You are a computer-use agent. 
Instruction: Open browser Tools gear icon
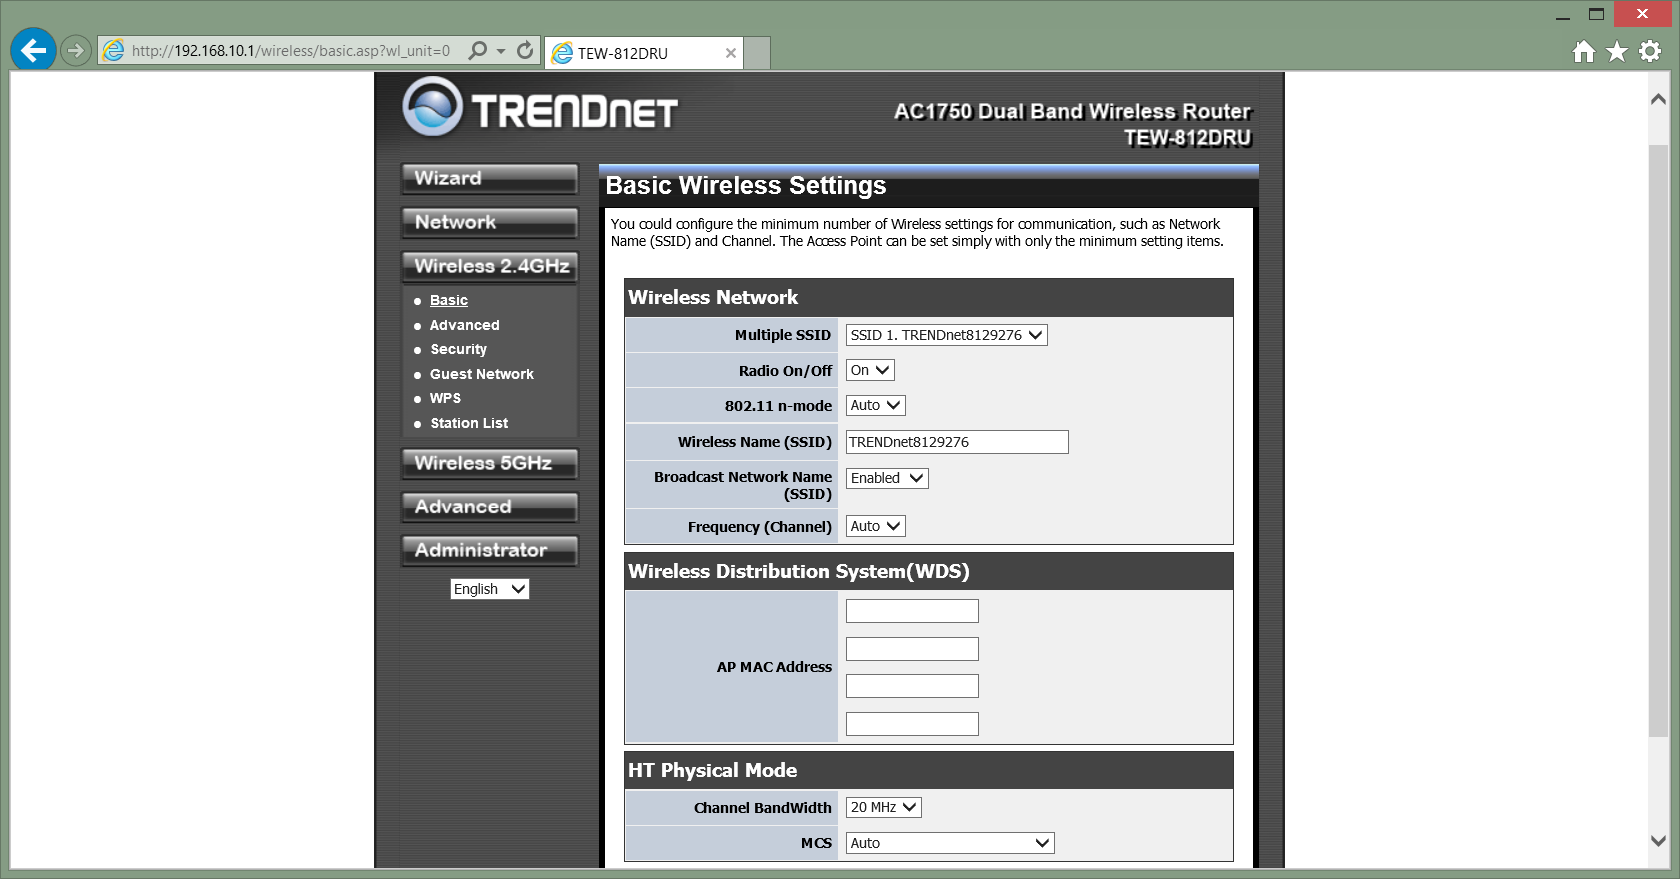click(1650, 51)
